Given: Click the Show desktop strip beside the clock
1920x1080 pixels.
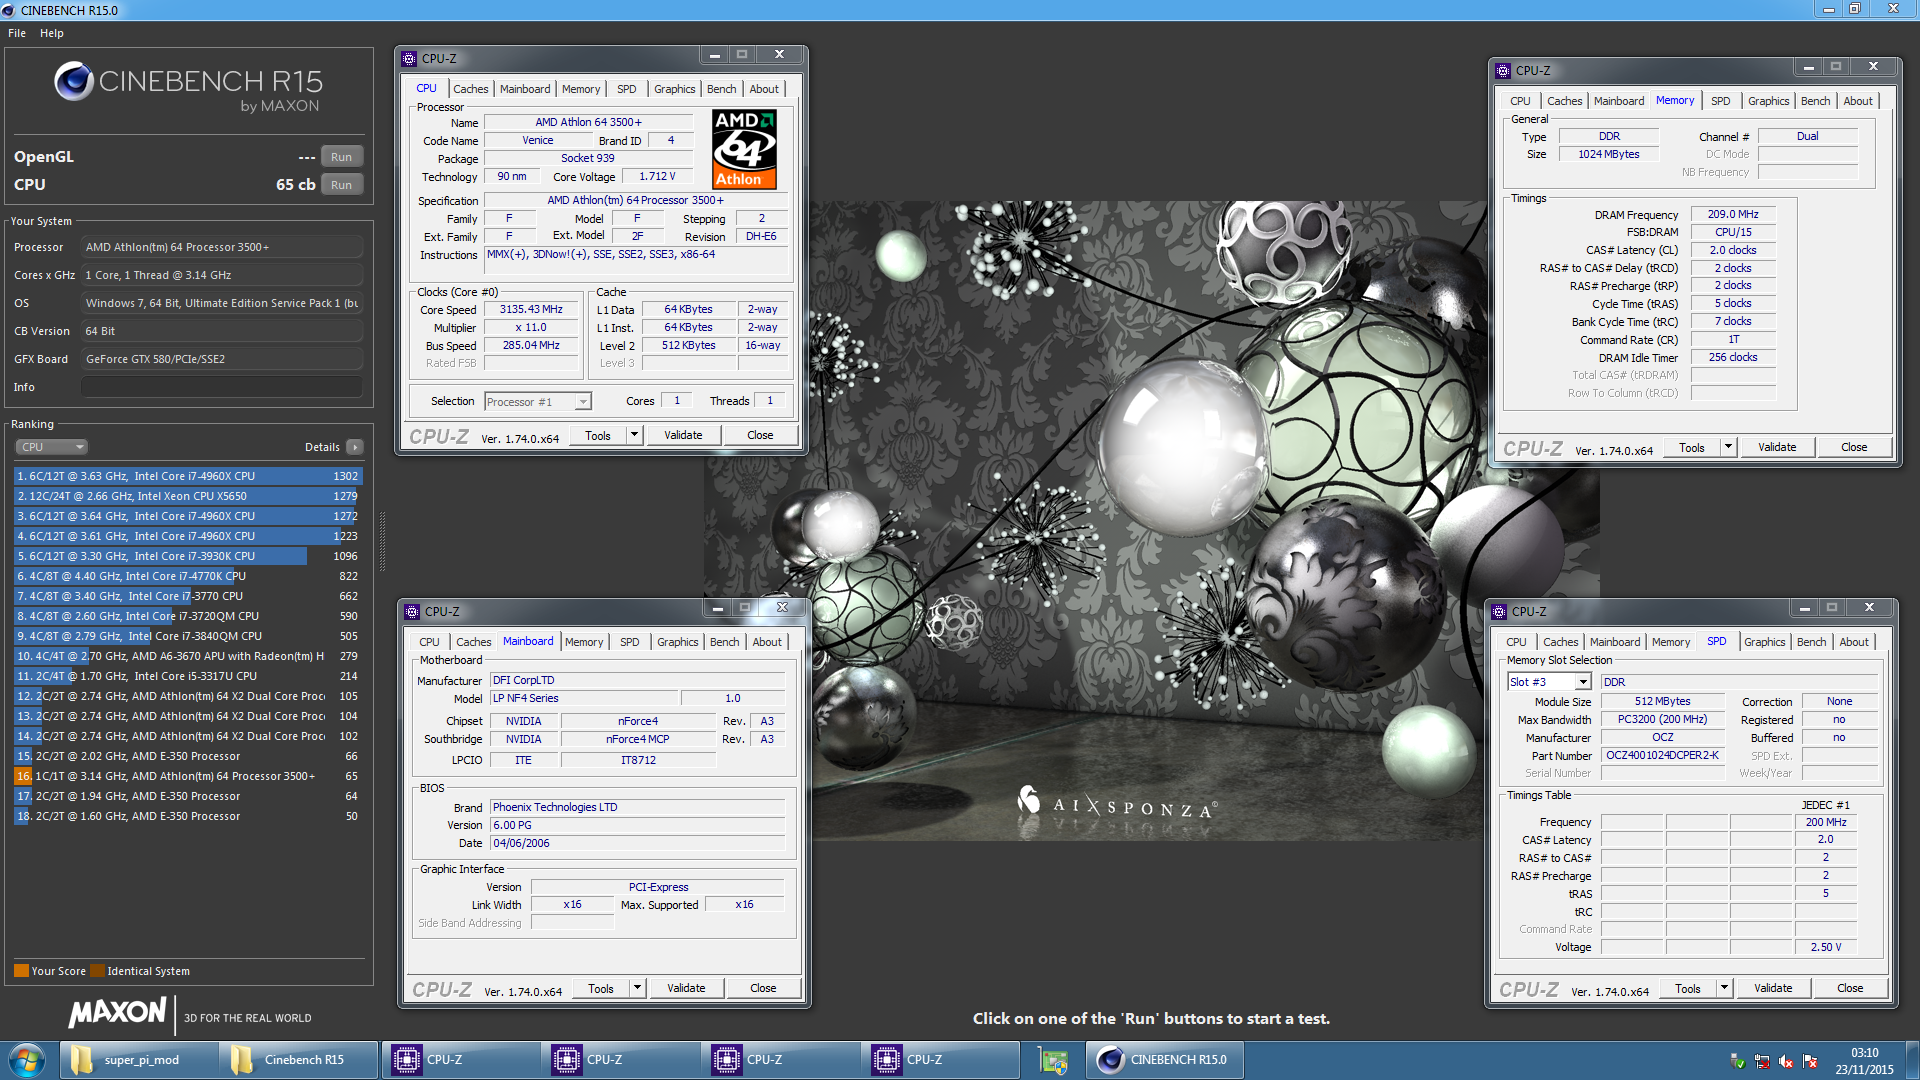Looking at the screenshot, I should coord(1912,1060).
